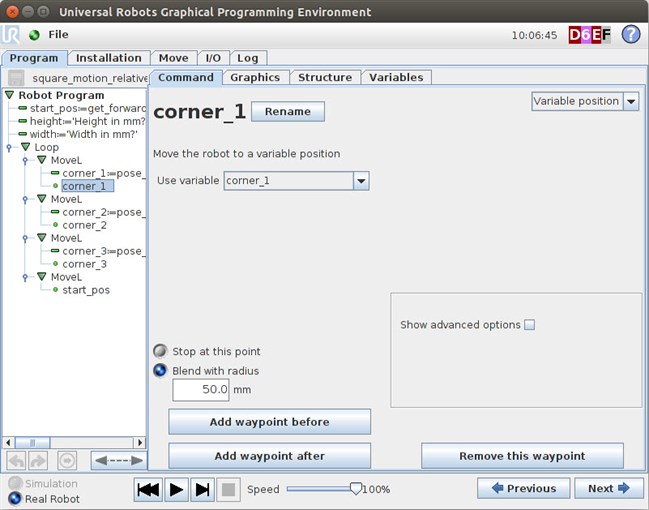This screenshot has width=649, height=510.
Task: Click the DEF colored indicator
Action: (x=589, y=35)
